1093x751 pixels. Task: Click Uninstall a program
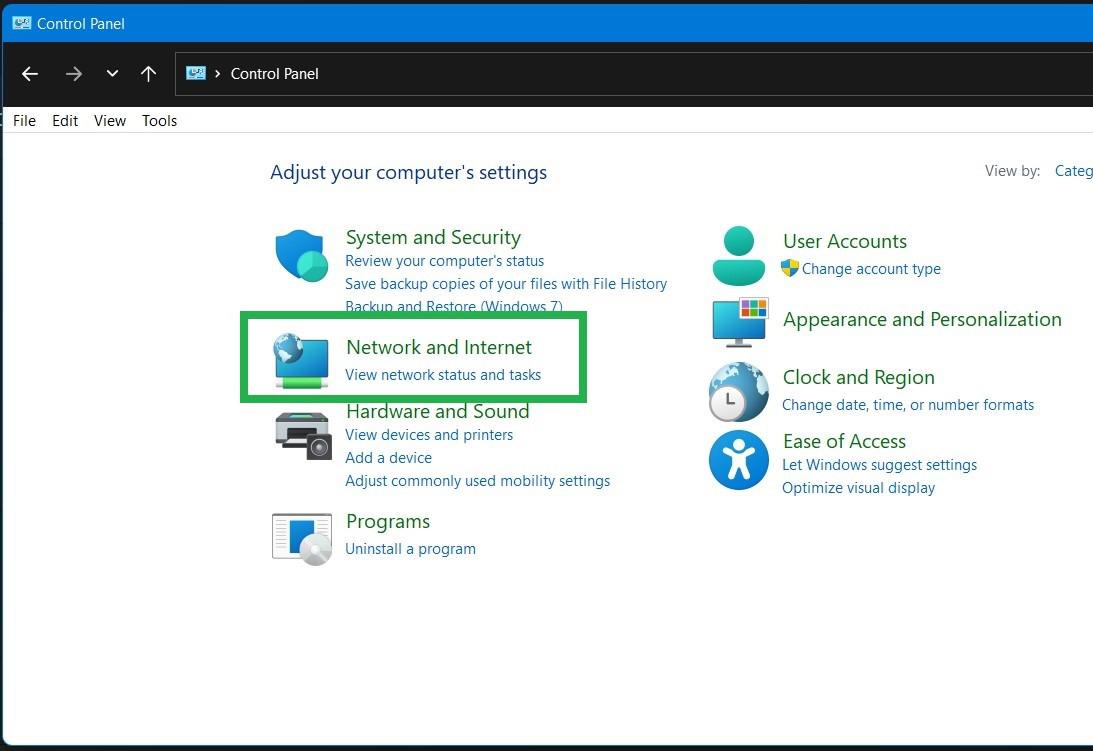click(x=411, y=549)
